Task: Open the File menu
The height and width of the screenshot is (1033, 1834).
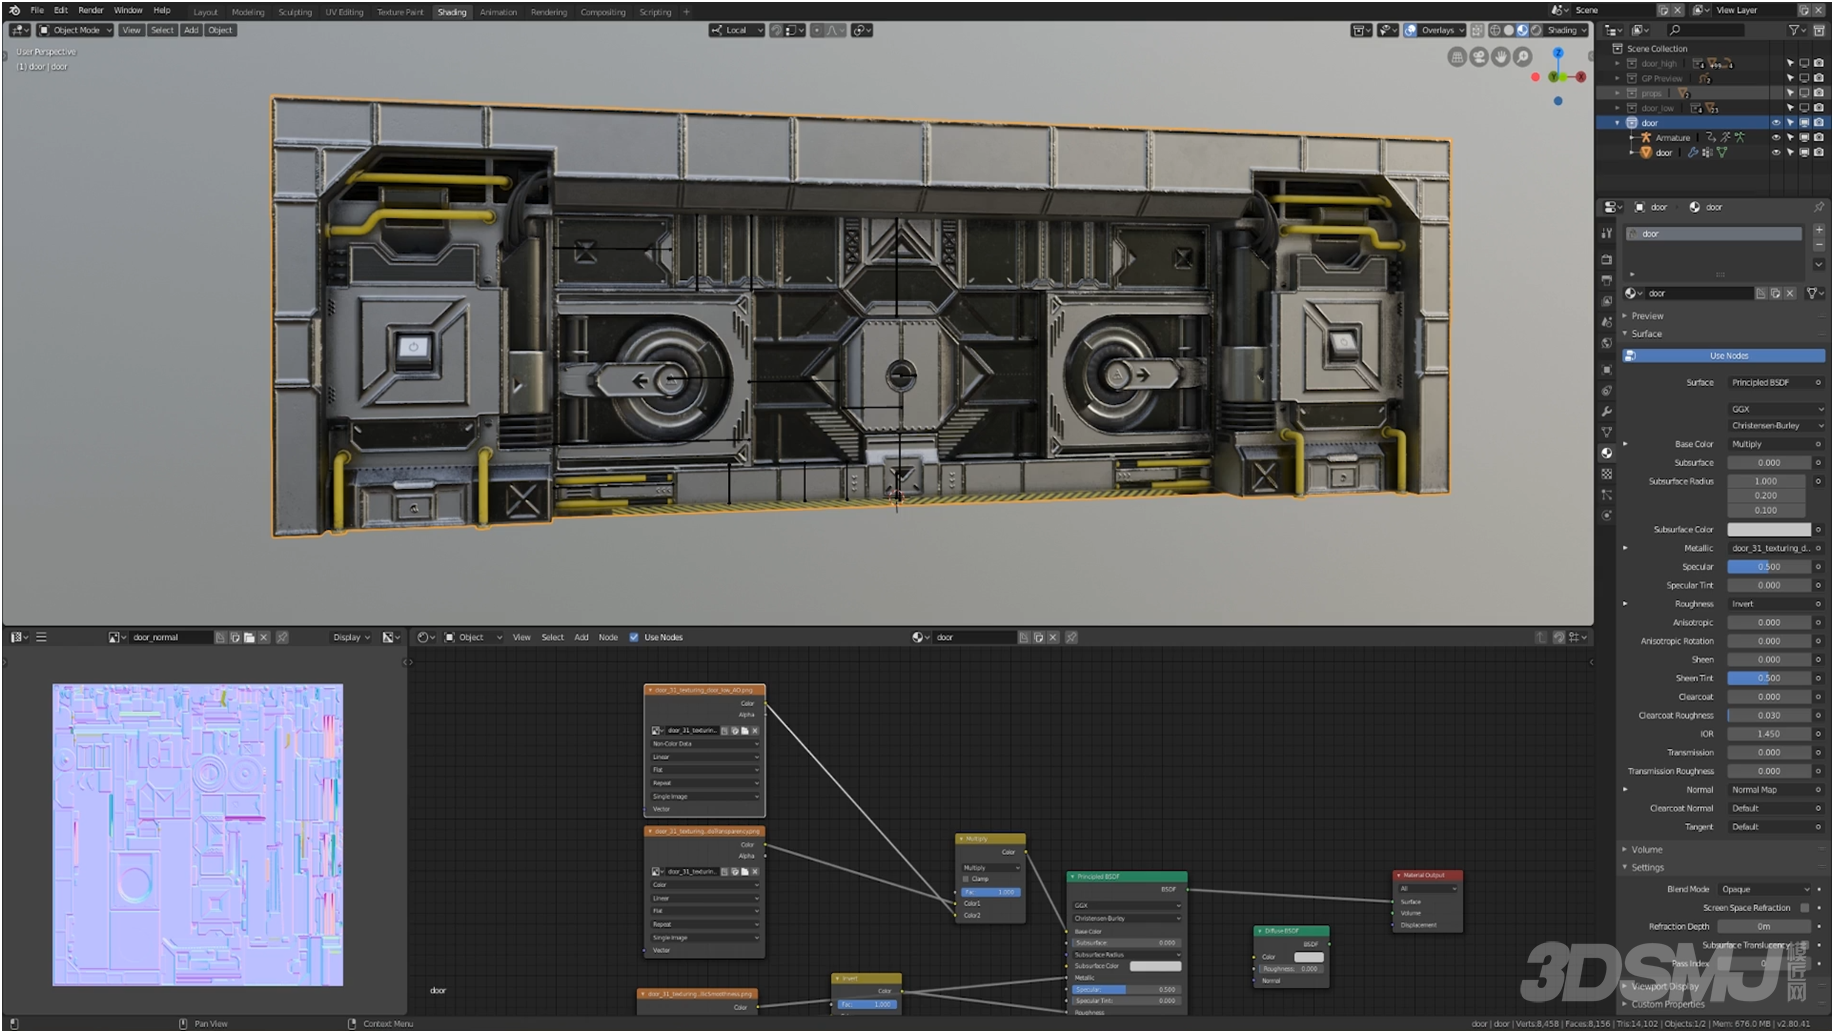Action: point(37,10)
